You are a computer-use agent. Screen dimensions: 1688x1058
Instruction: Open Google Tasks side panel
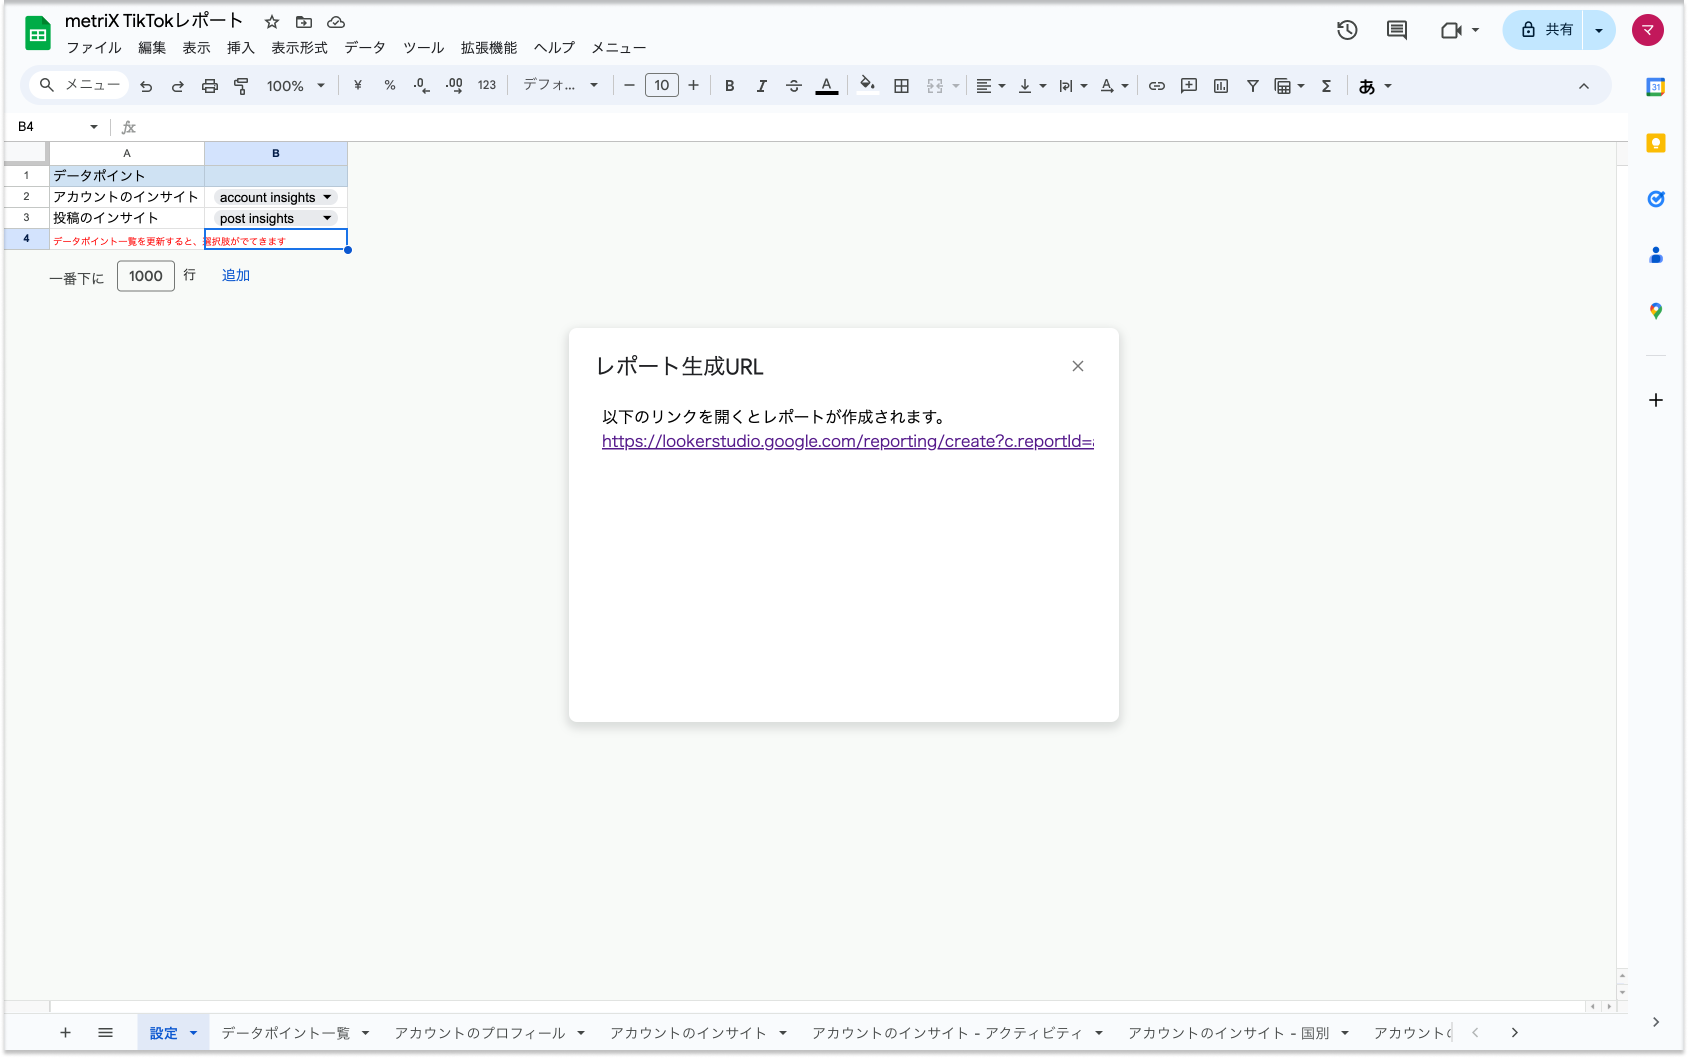(x=1656, y=199)
